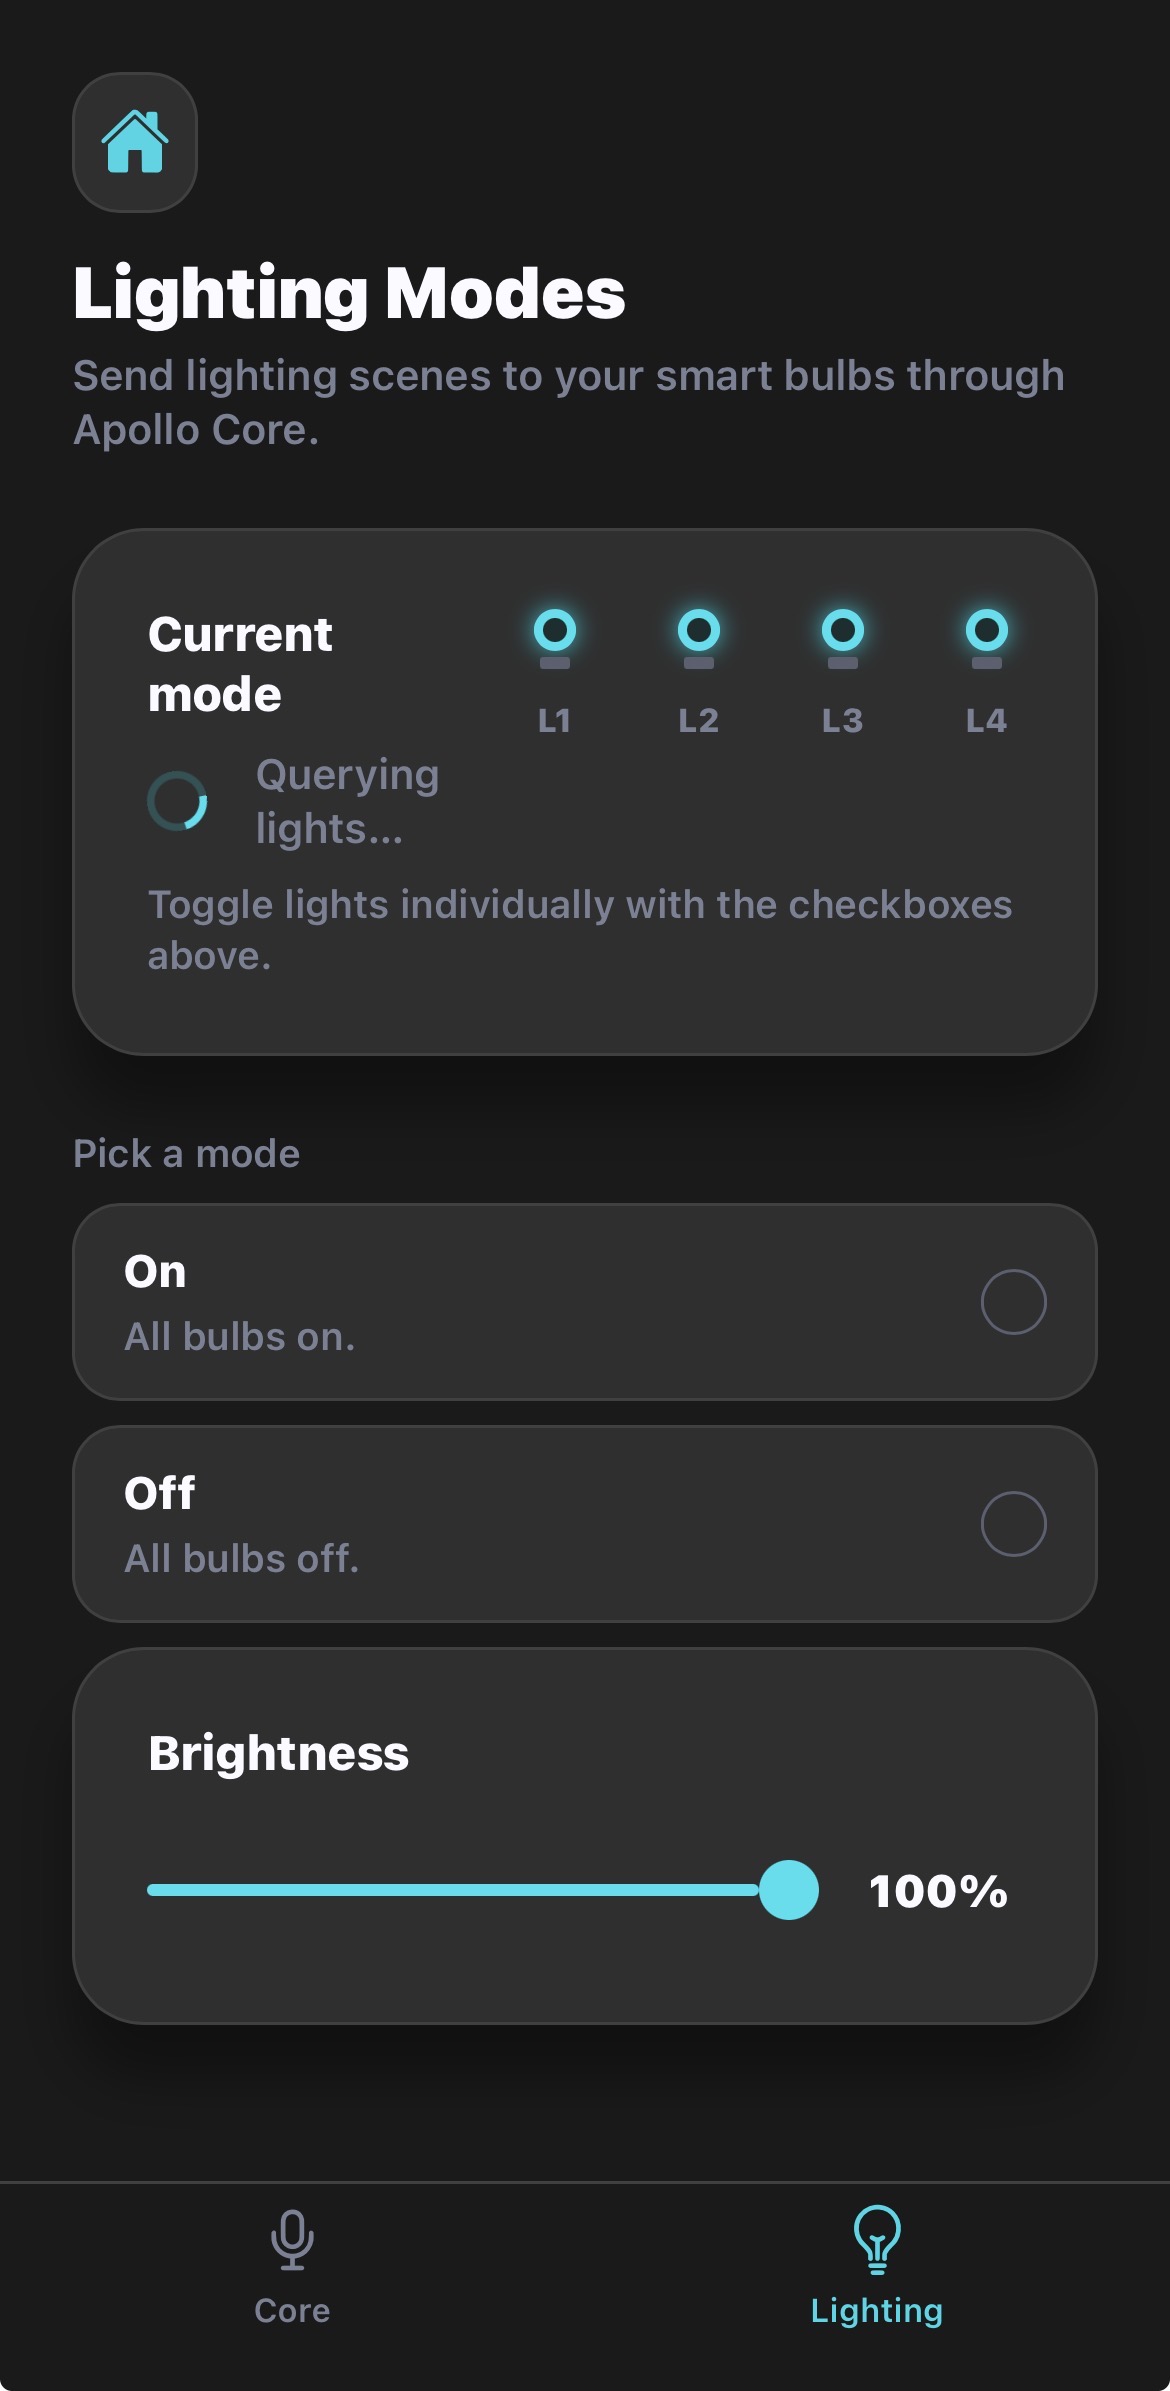The image size is (1170, 2391).
Task: Click the Querying lights loading spinner
Action: [x=178, y=801]
